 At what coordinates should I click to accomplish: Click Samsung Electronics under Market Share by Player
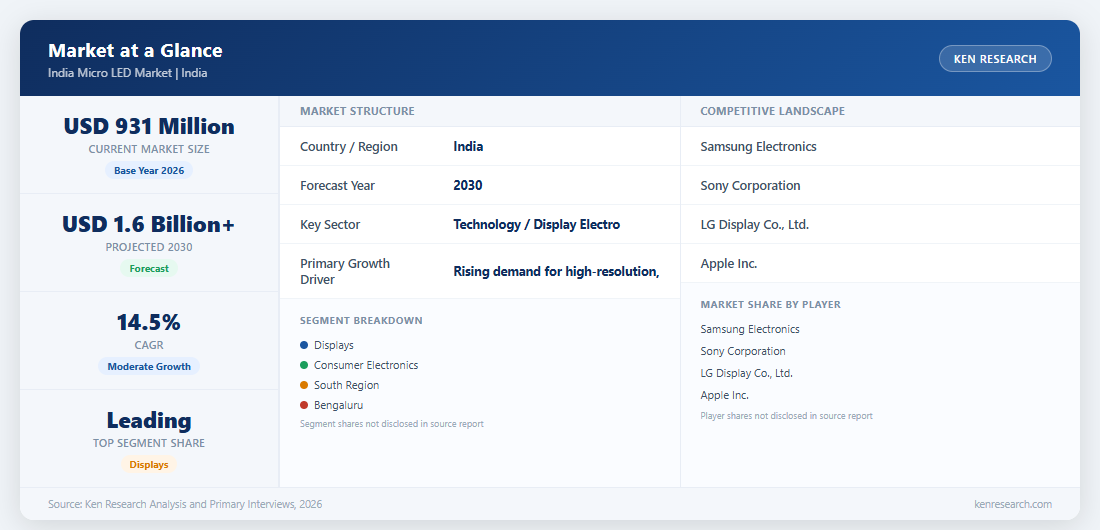[x=750, y=329]
